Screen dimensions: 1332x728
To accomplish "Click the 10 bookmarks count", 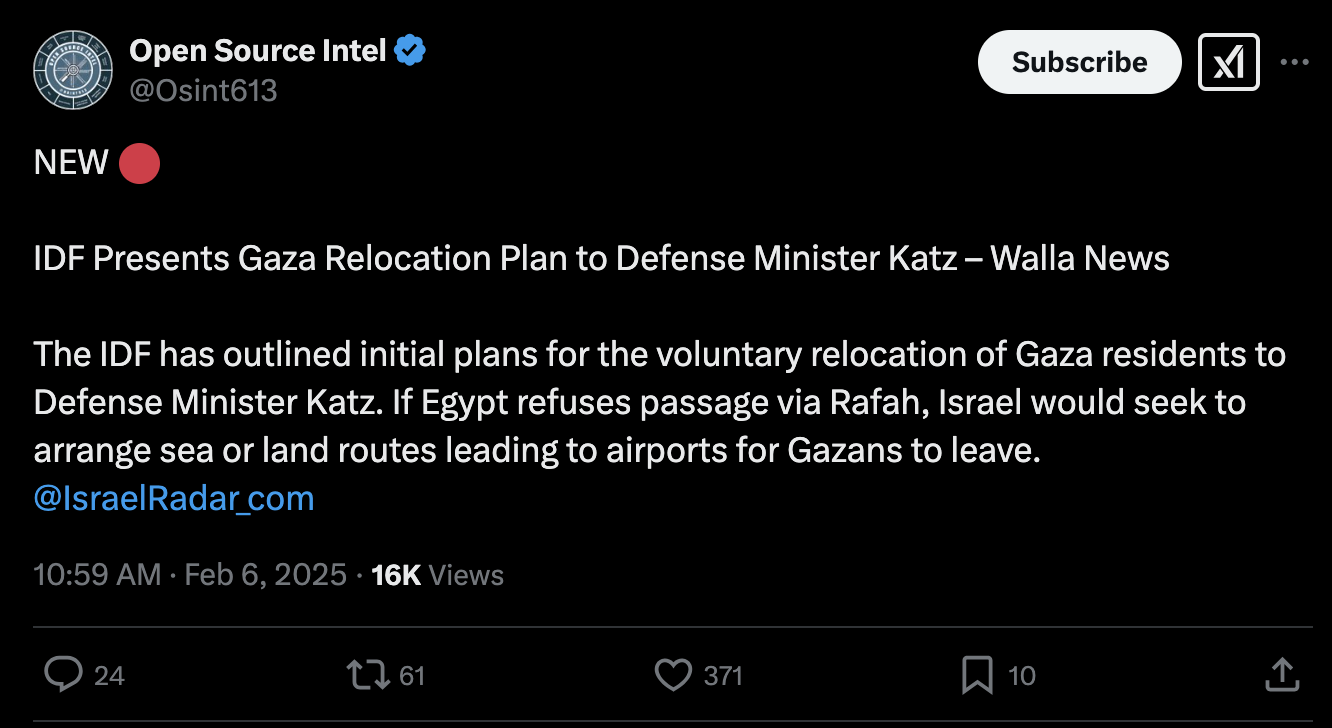I will pyautogui.click(x=1021, y=676).
